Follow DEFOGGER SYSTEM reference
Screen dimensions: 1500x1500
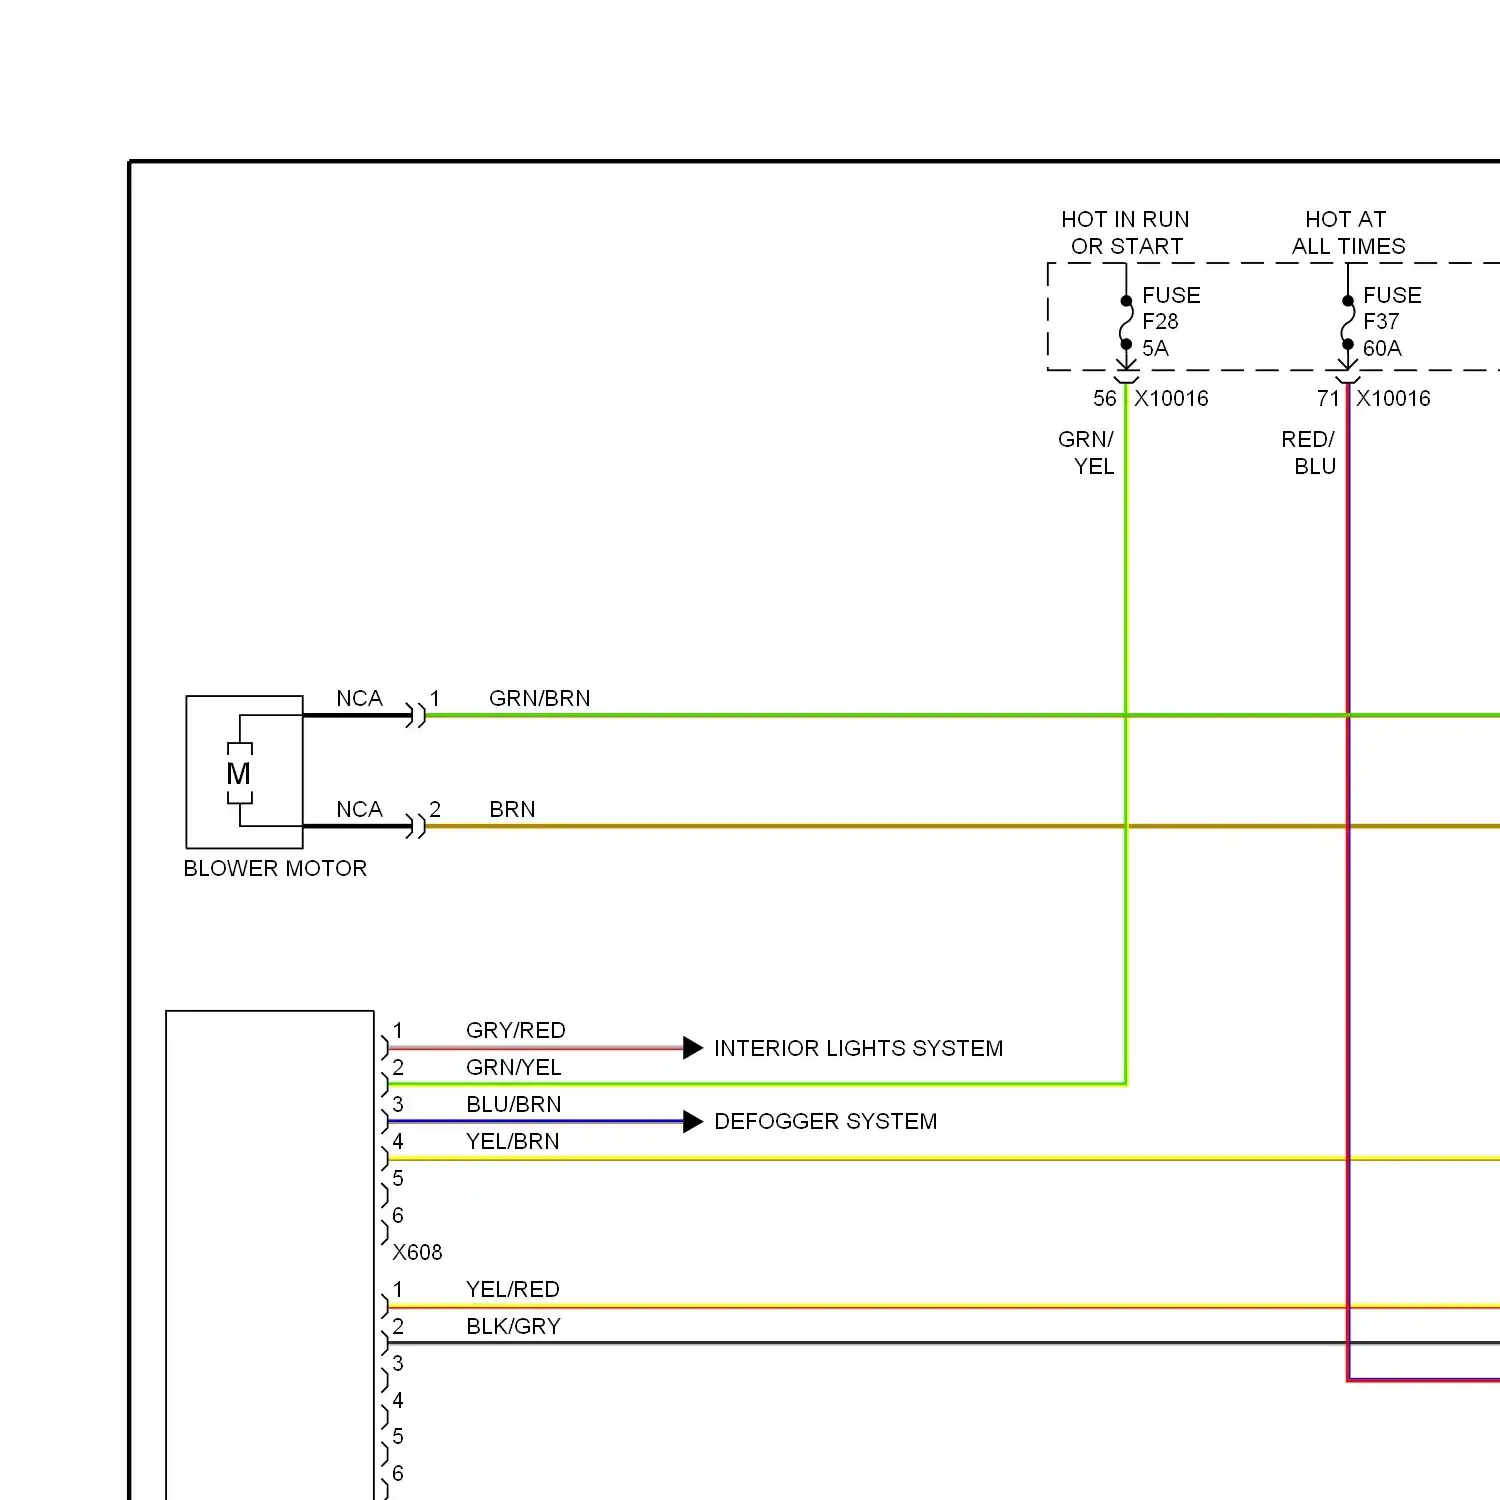pos(826,1121)
